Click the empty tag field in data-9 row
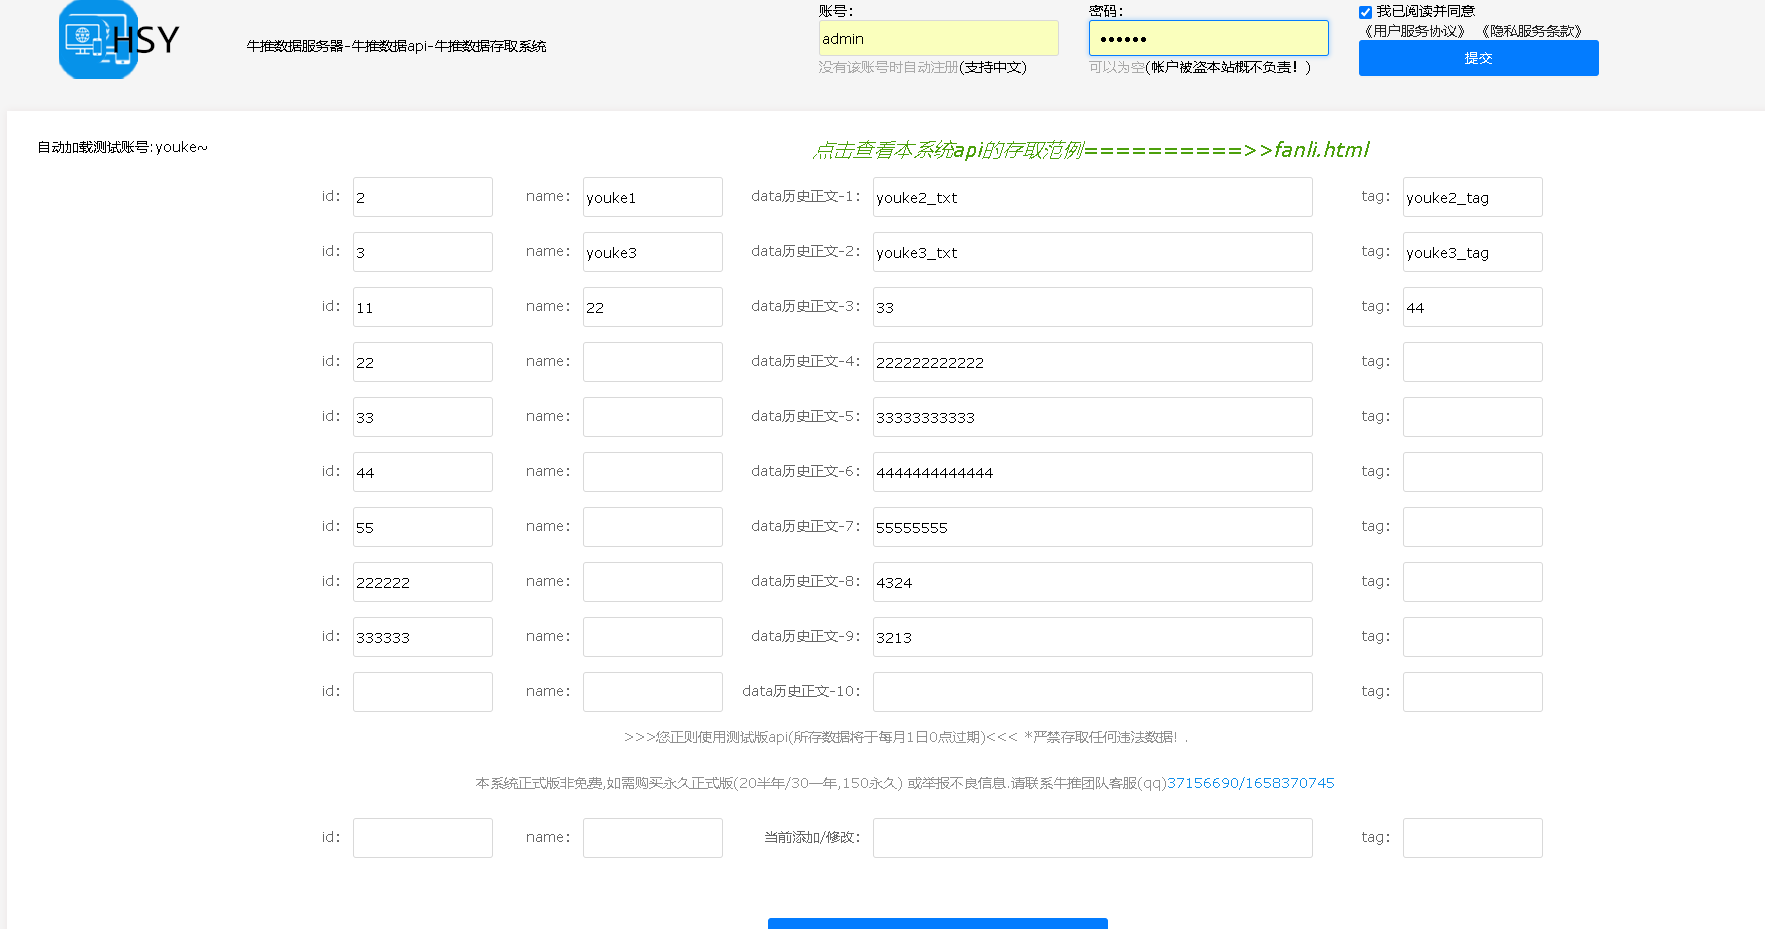1765x929 pixels. (1473, 637)
